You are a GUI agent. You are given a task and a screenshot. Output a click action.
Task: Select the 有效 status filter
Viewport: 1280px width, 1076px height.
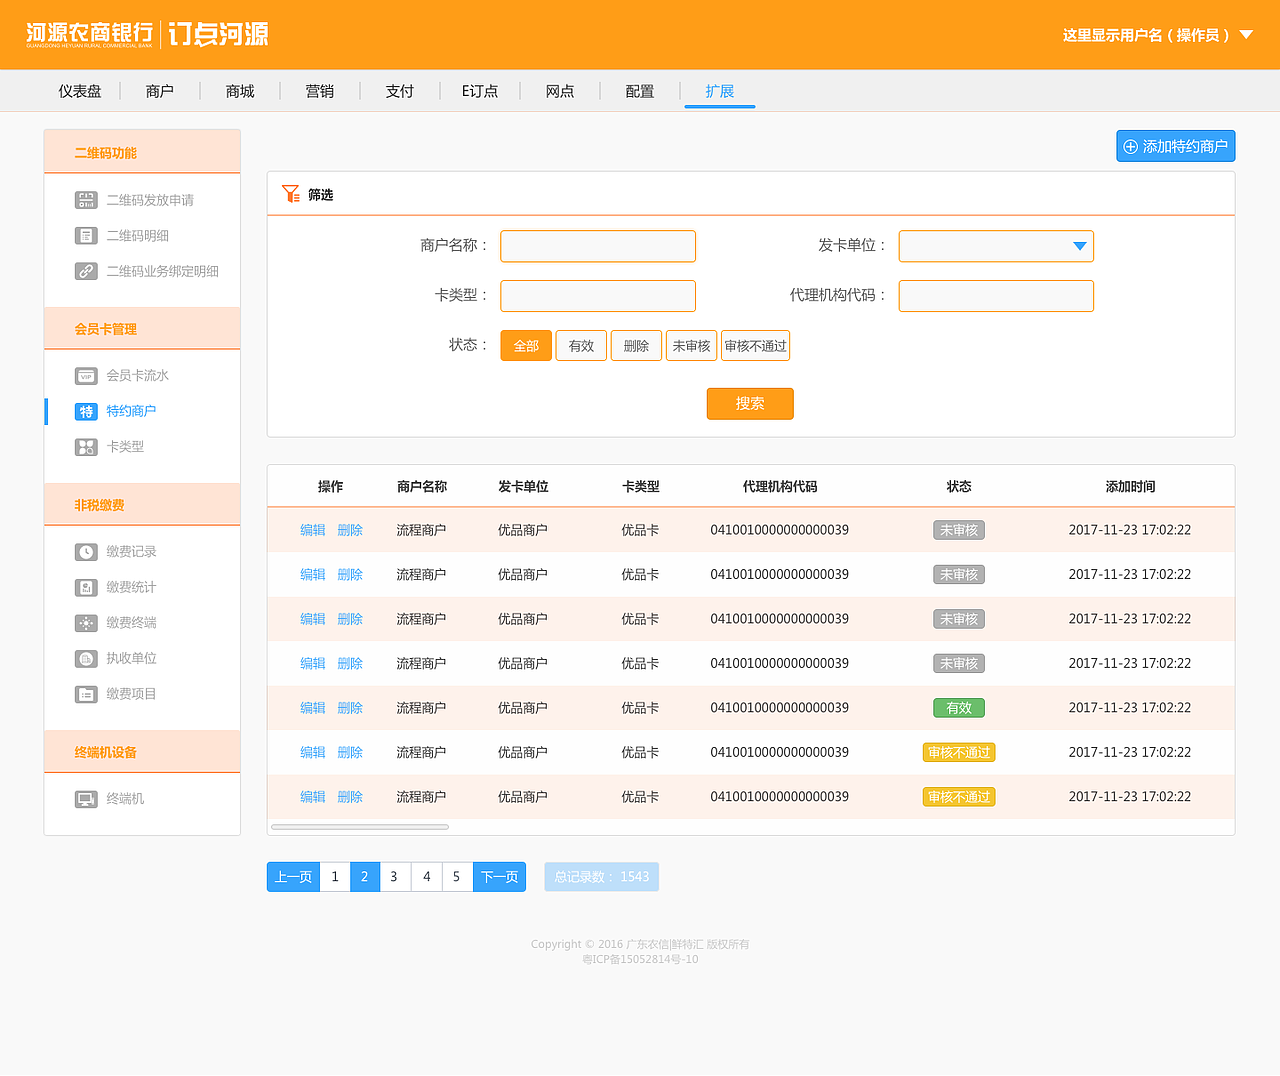click(581, 346)
